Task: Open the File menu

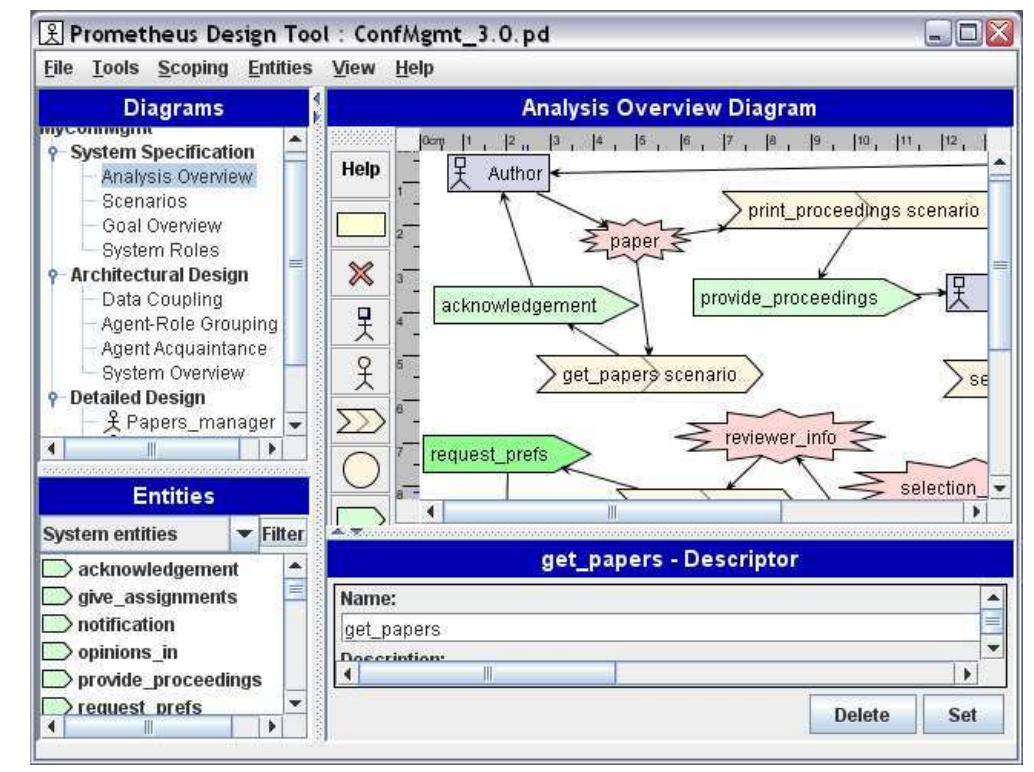Action: pos(58,68)
